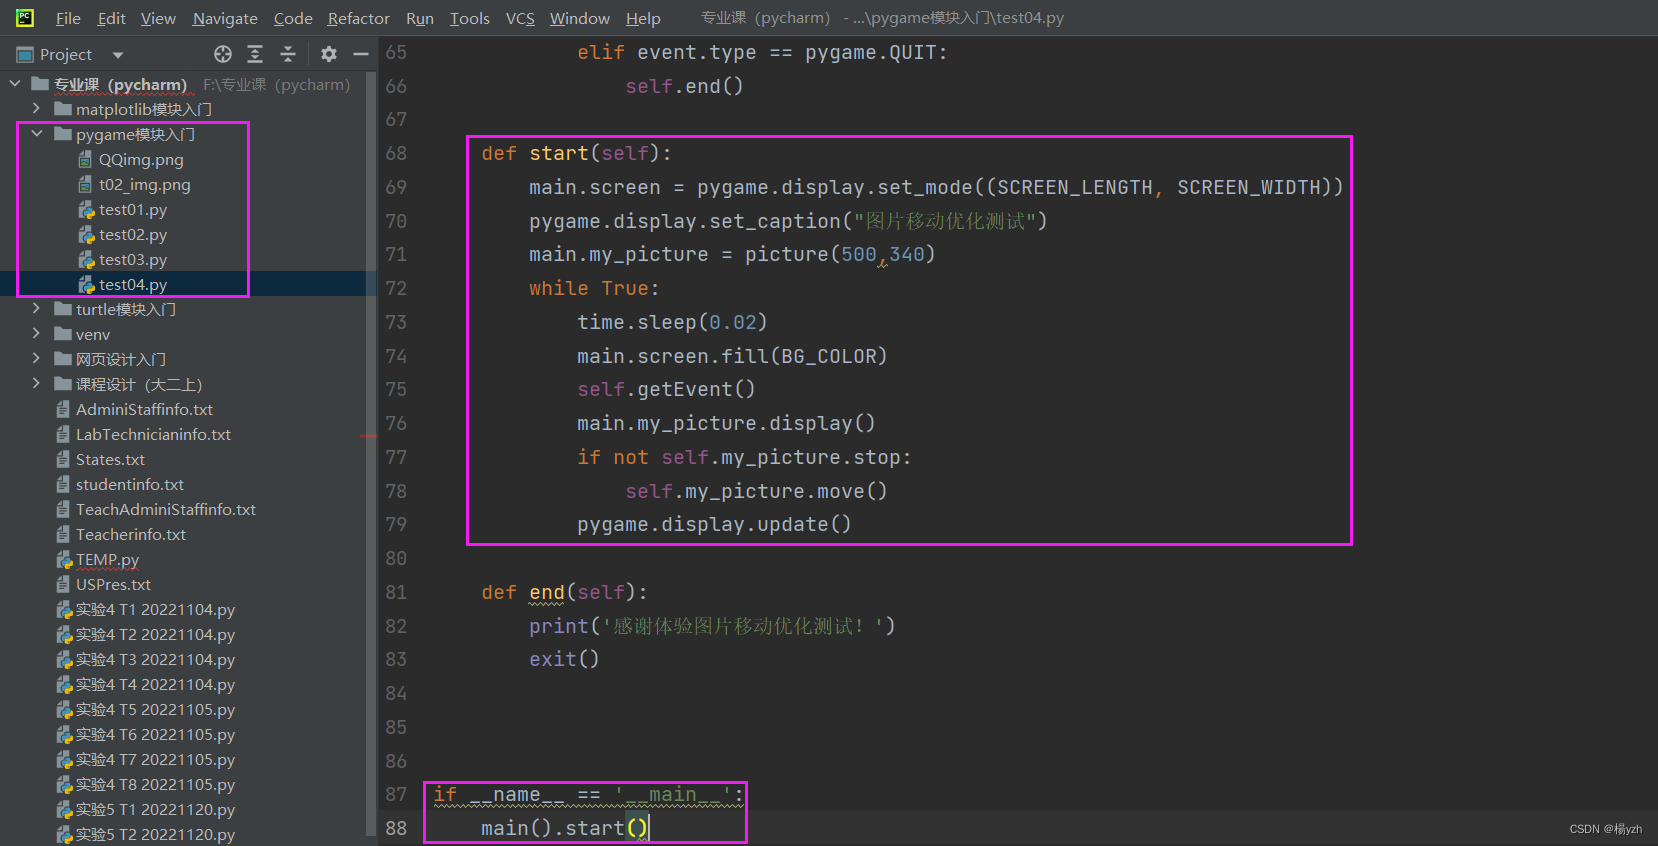Open the View menu
Viewport: 1658px width, 846px height.
coord(158,18)
